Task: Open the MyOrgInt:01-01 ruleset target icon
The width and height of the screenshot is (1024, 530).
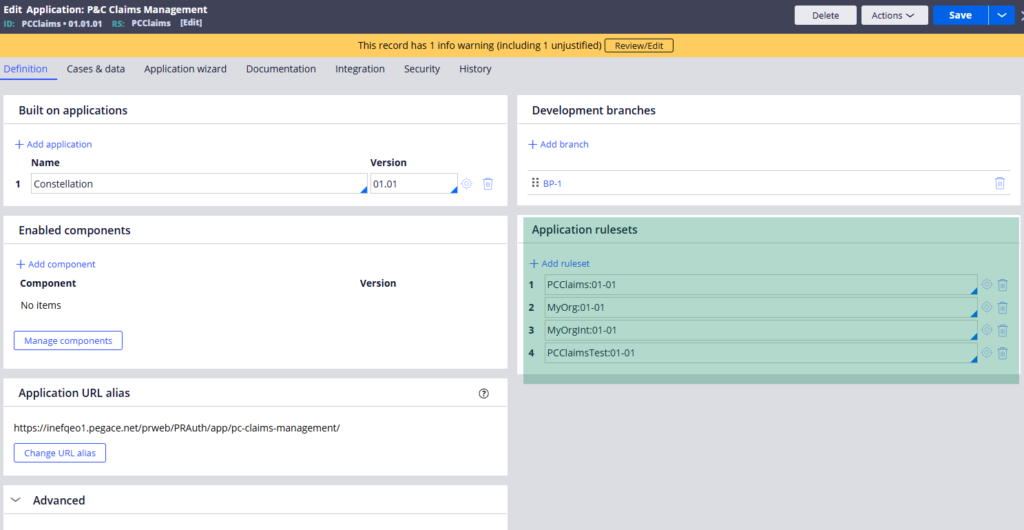Action: [x=987, y=330]
